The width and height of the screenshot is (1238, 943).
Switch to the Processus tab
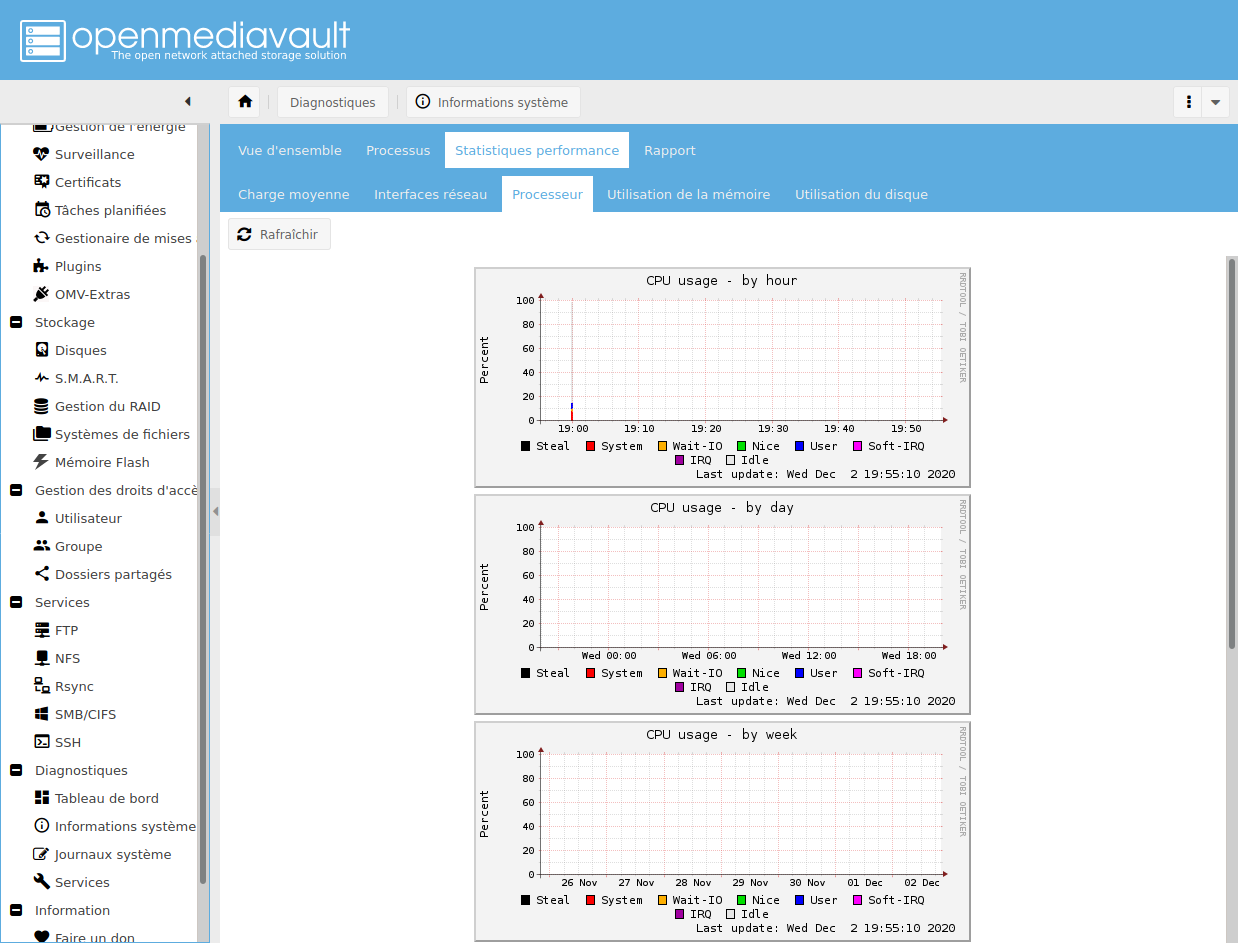coord(398,150)
